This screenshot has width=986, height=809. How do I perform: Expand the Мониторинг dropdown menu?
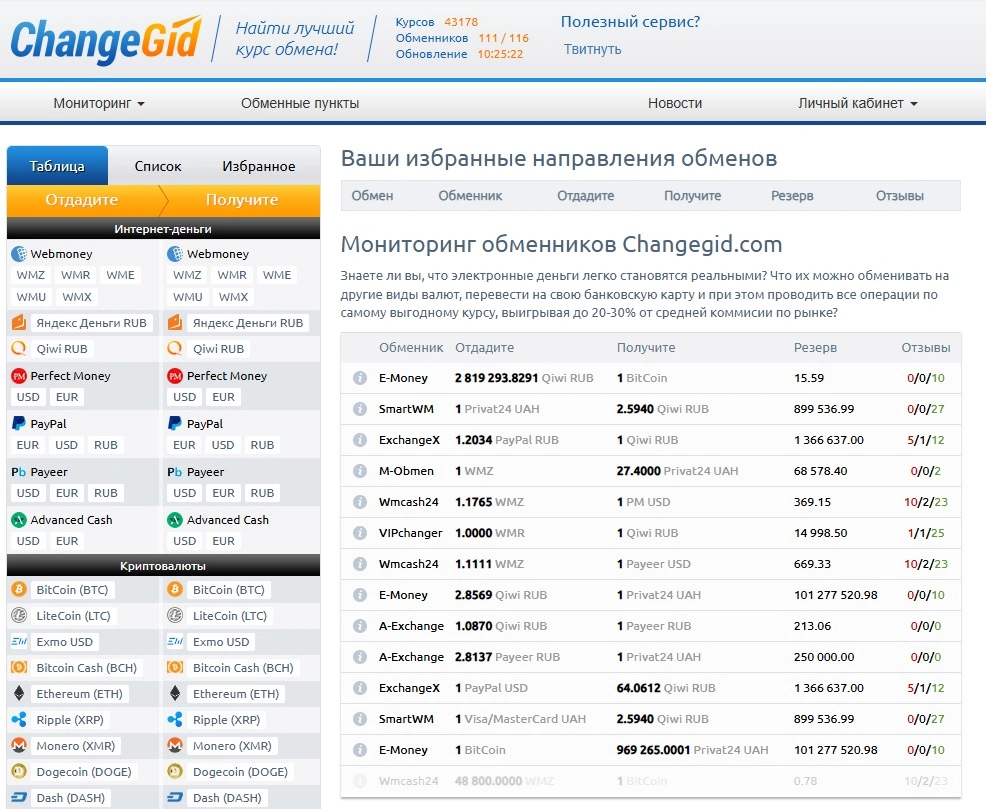pos(99,103)
